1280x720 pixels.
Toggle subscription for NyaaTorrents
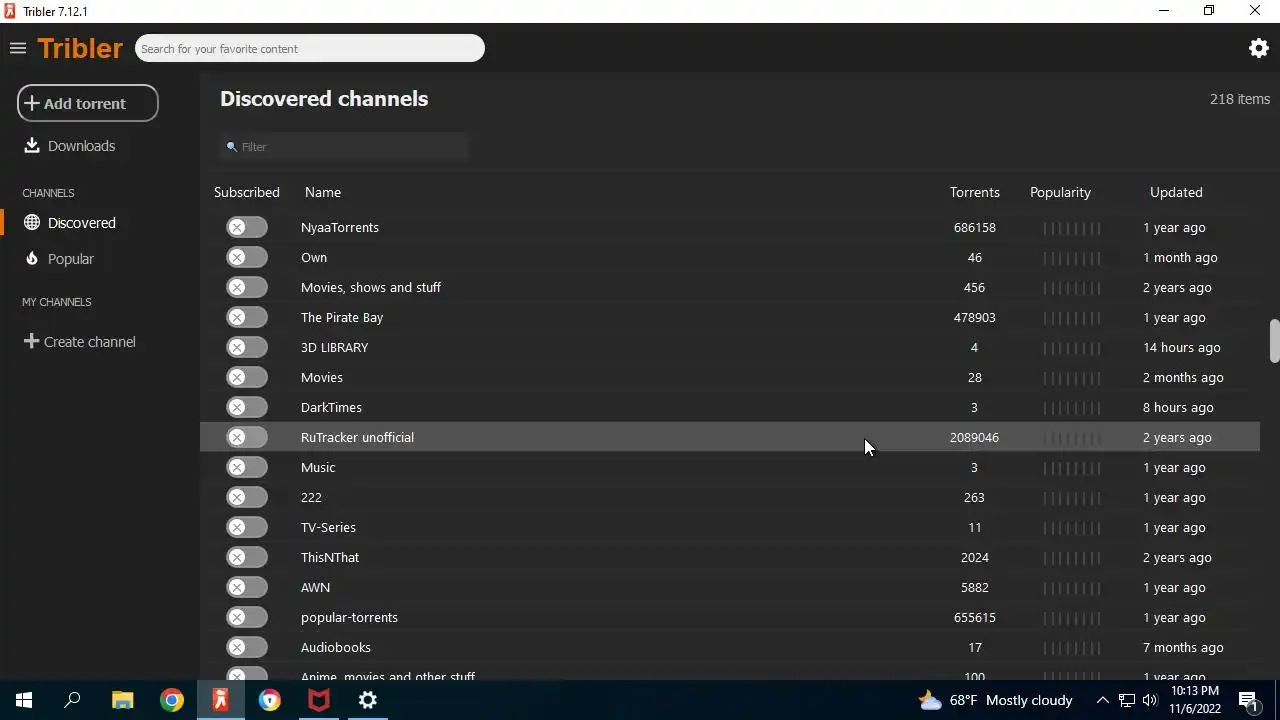[247, 227]
